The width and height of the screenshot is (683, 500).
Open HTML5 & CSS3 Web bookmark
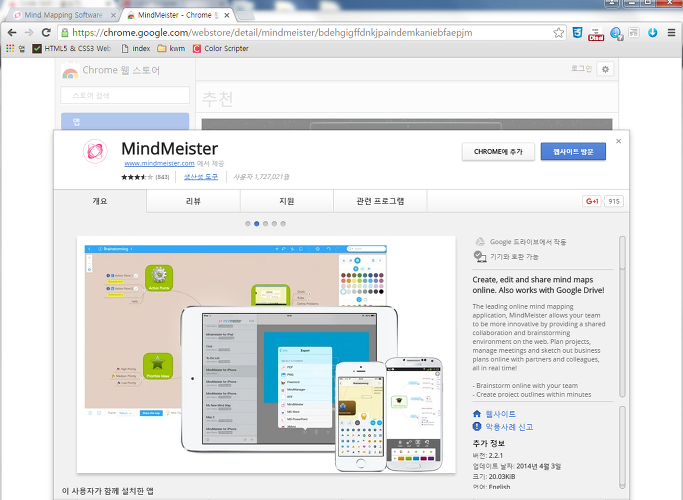click(x=72, y=48)
